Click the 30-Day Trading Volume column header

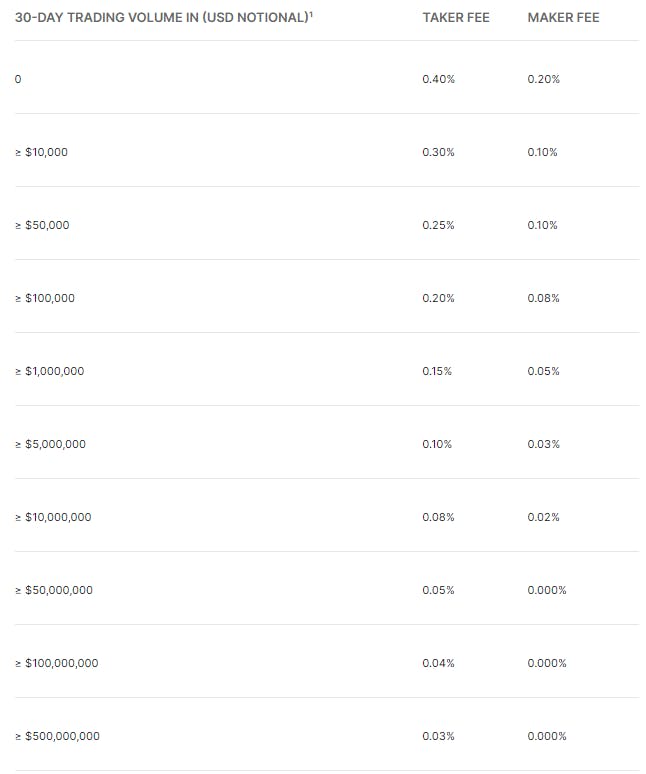tap(163, 17)
